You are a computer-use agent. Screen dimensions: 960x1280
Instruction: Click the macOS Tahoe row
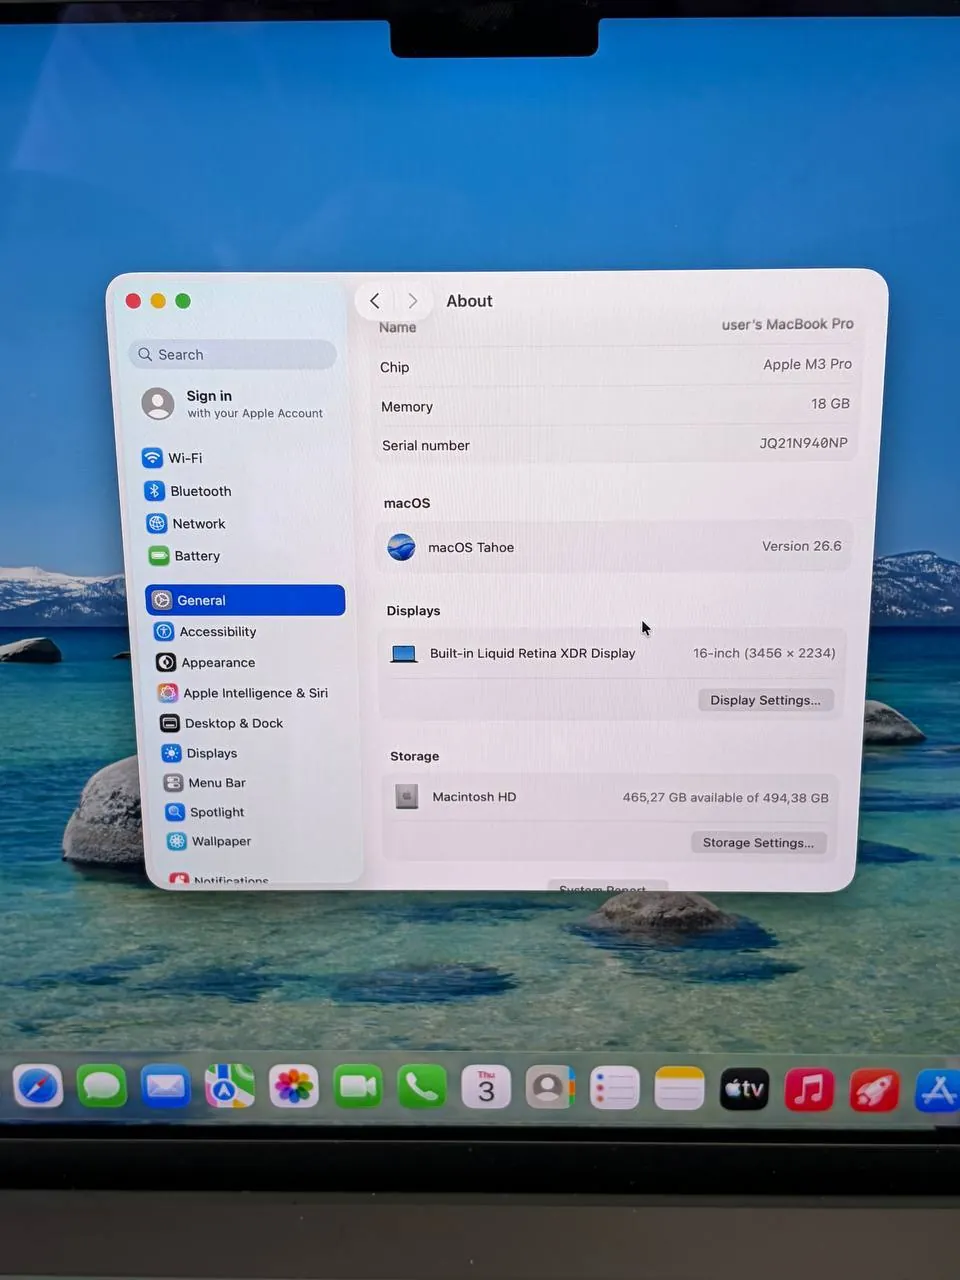click(614, 547)
